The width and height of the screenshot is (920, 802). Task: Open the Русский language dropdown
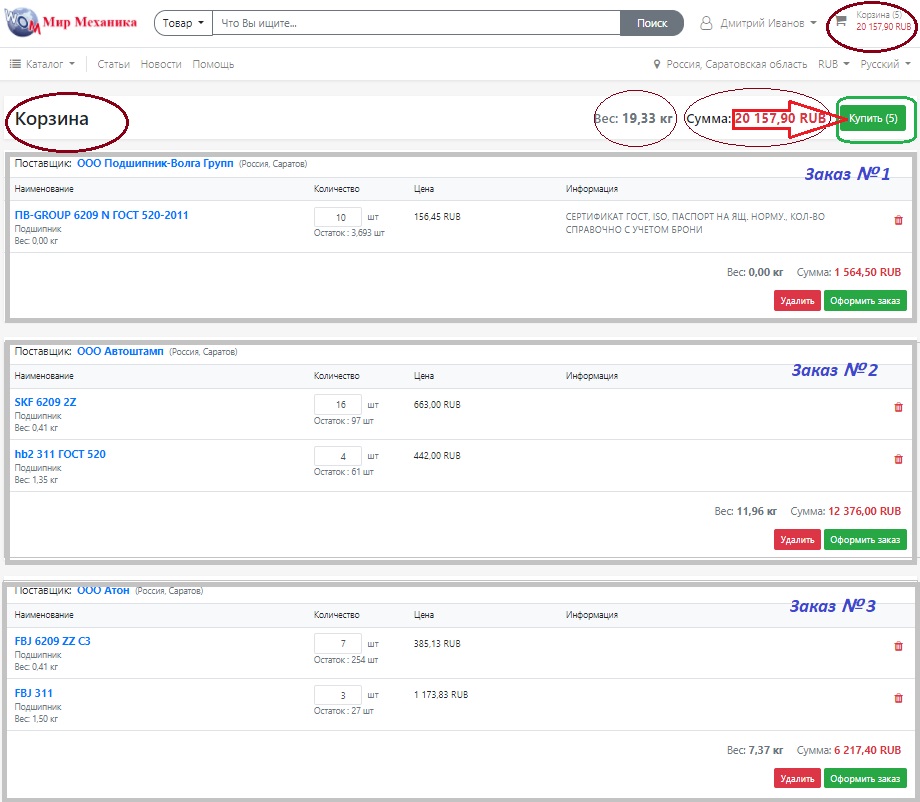click(x=885, y=64)
